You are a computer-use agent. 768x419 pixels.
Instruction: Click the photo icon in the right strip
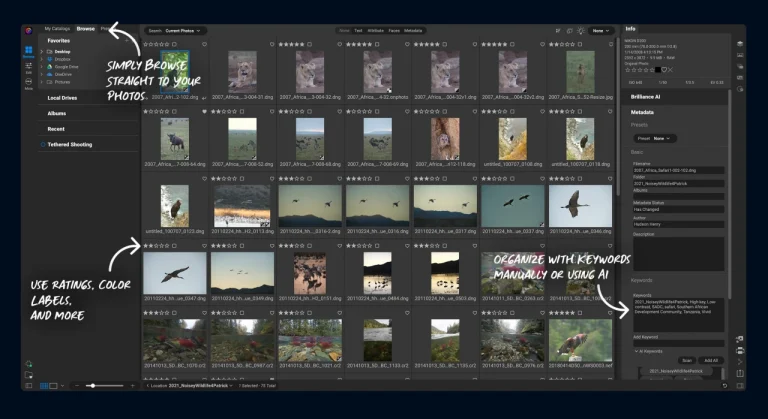click(x=740, y=55)
